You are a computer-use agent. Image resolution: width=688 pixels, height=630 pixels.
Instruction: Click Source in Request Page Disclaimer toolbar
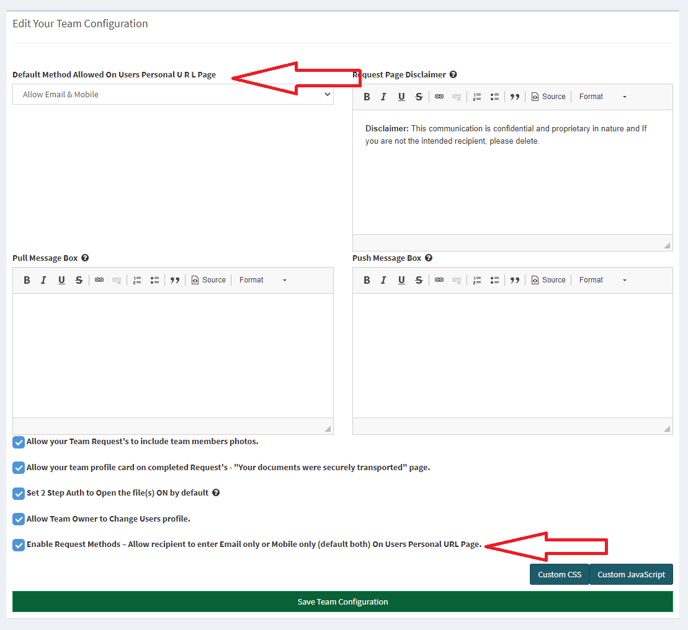pos(548,97)
